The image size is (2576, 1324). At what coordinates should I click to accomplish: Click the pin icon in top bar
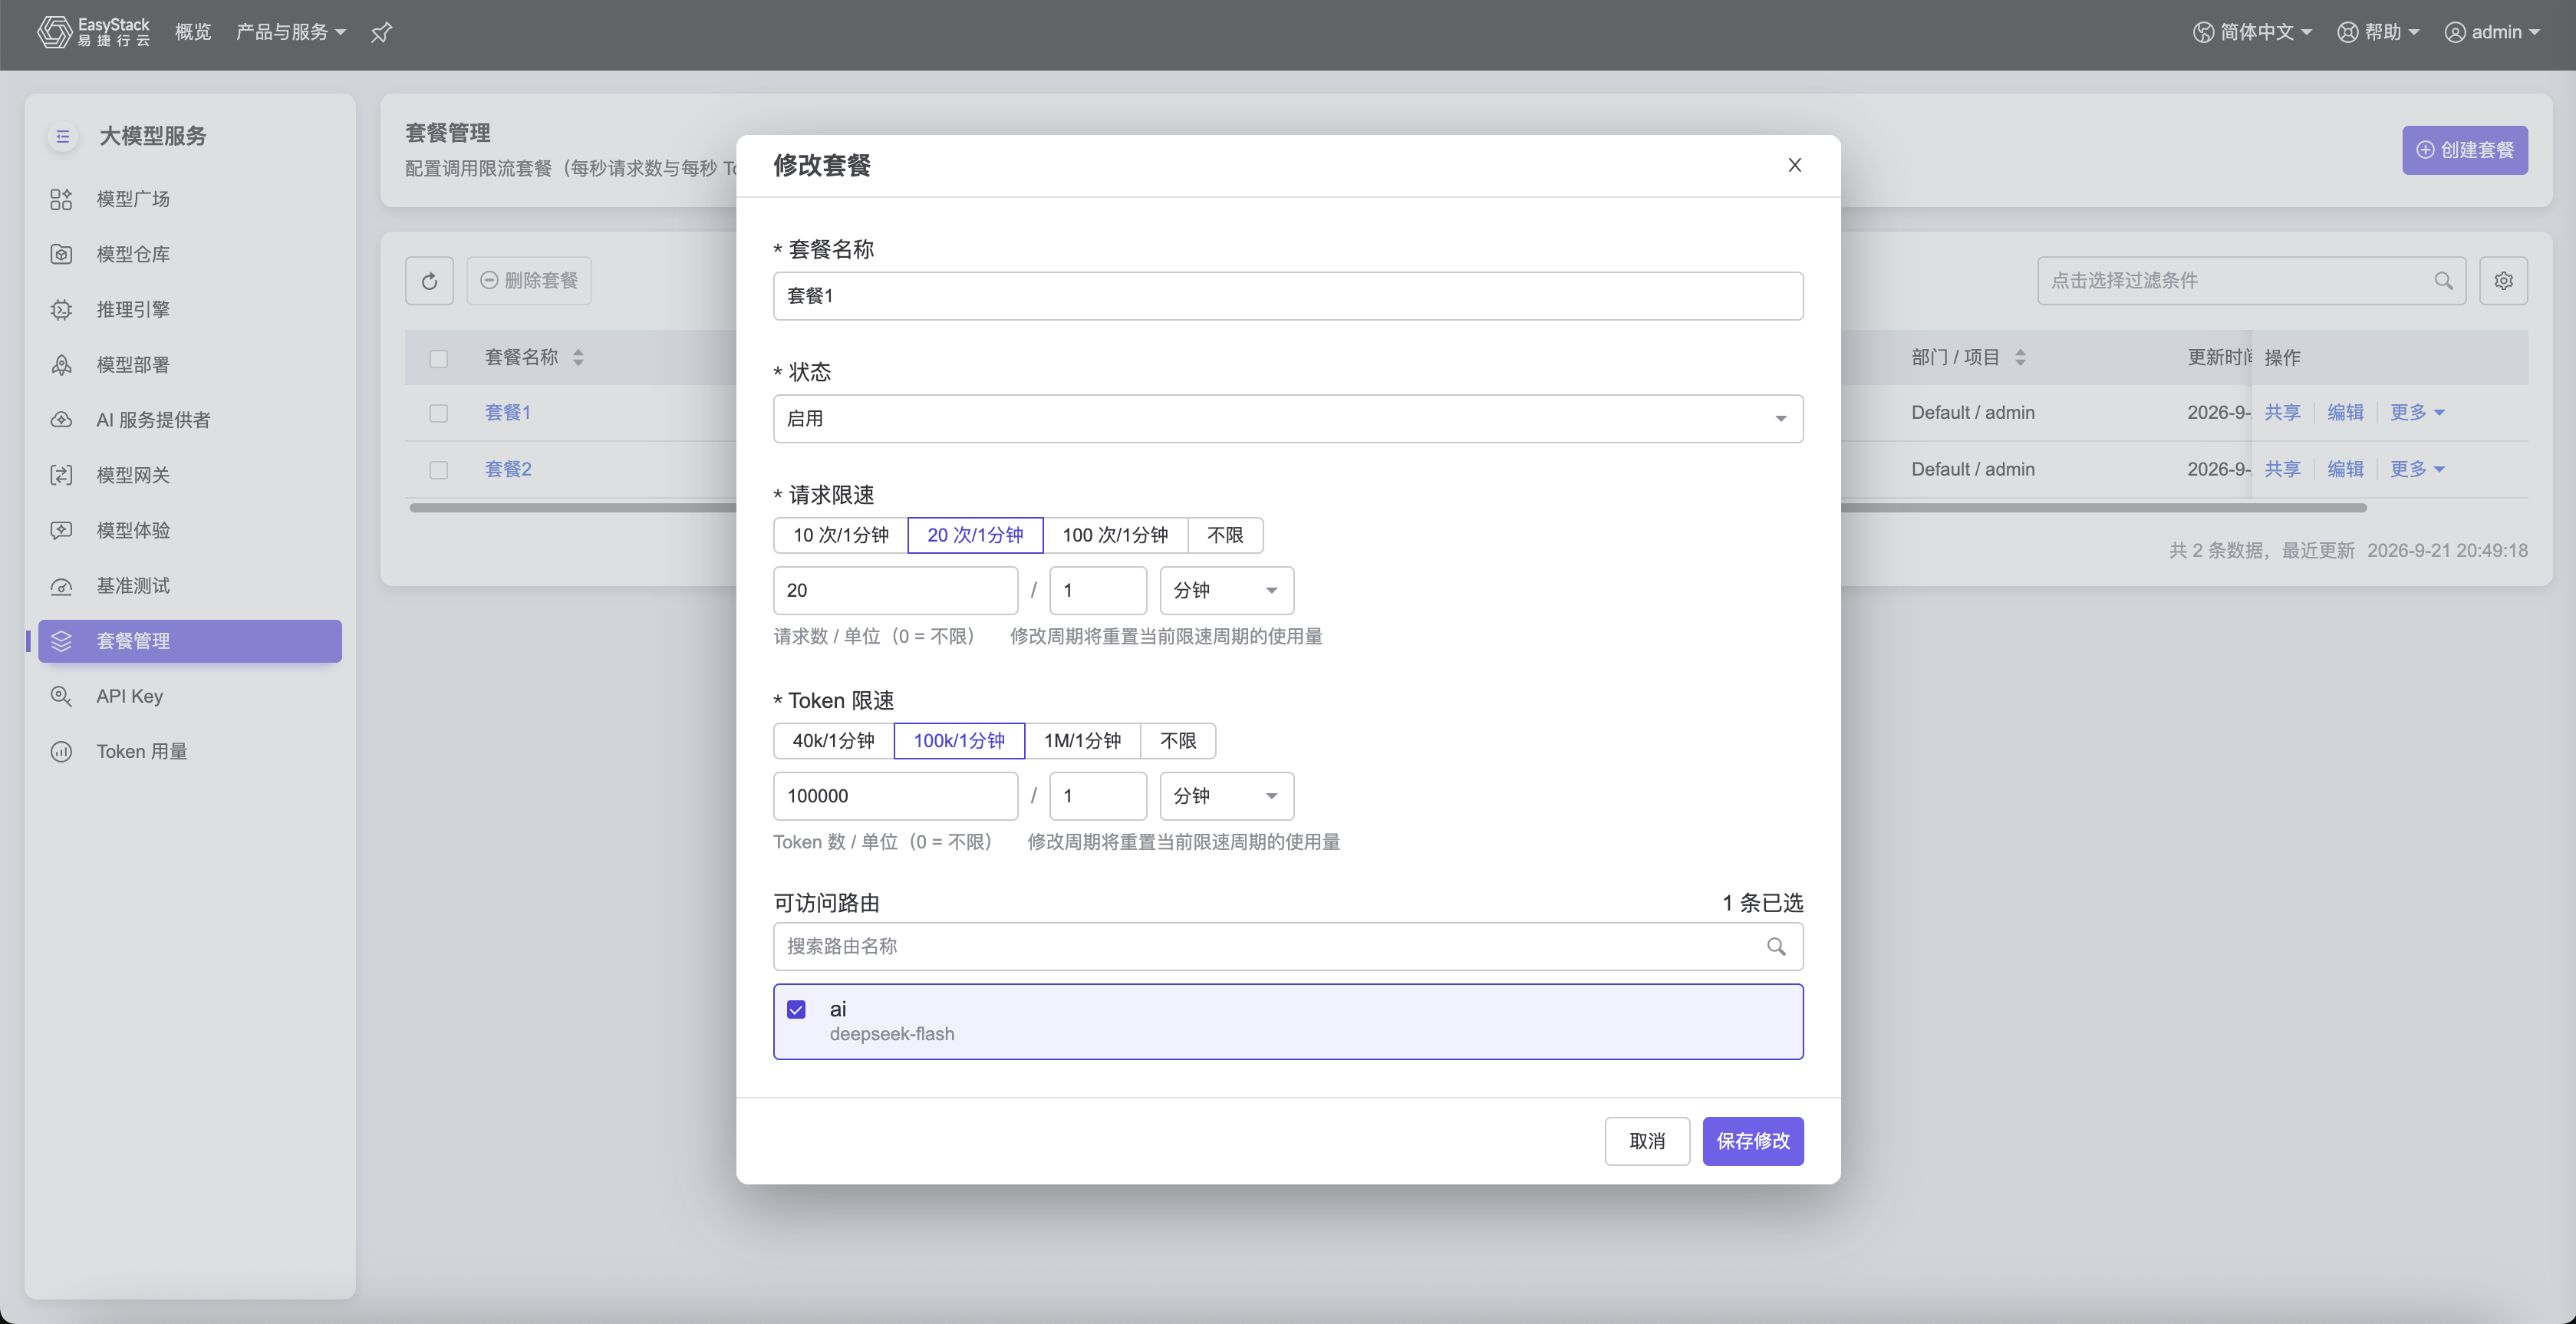(x=381, y=32)
